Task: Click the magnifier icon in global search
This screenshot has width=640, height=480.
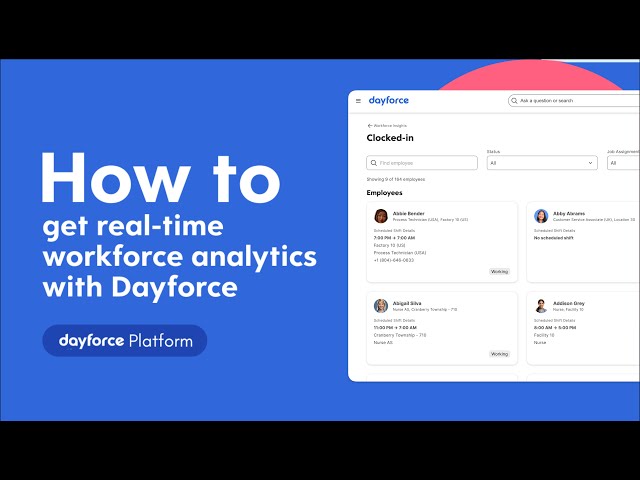Action: coord(514,100)
